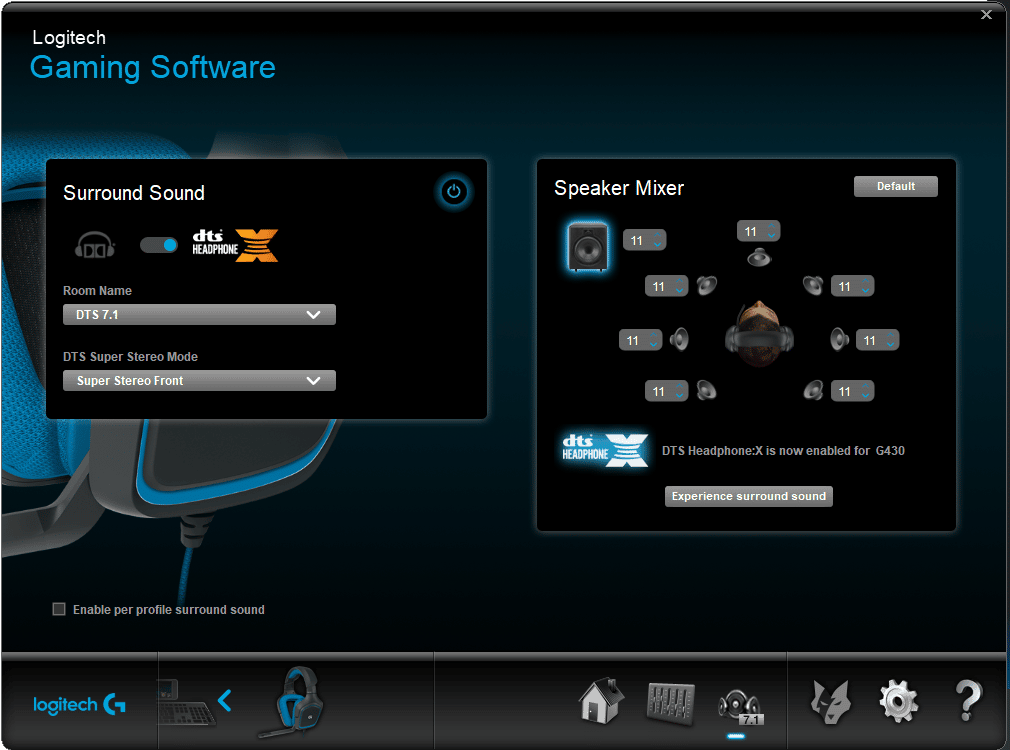1010x750 pixels.
Task: Select the side right speaker icon
Action: coord(839,339)
